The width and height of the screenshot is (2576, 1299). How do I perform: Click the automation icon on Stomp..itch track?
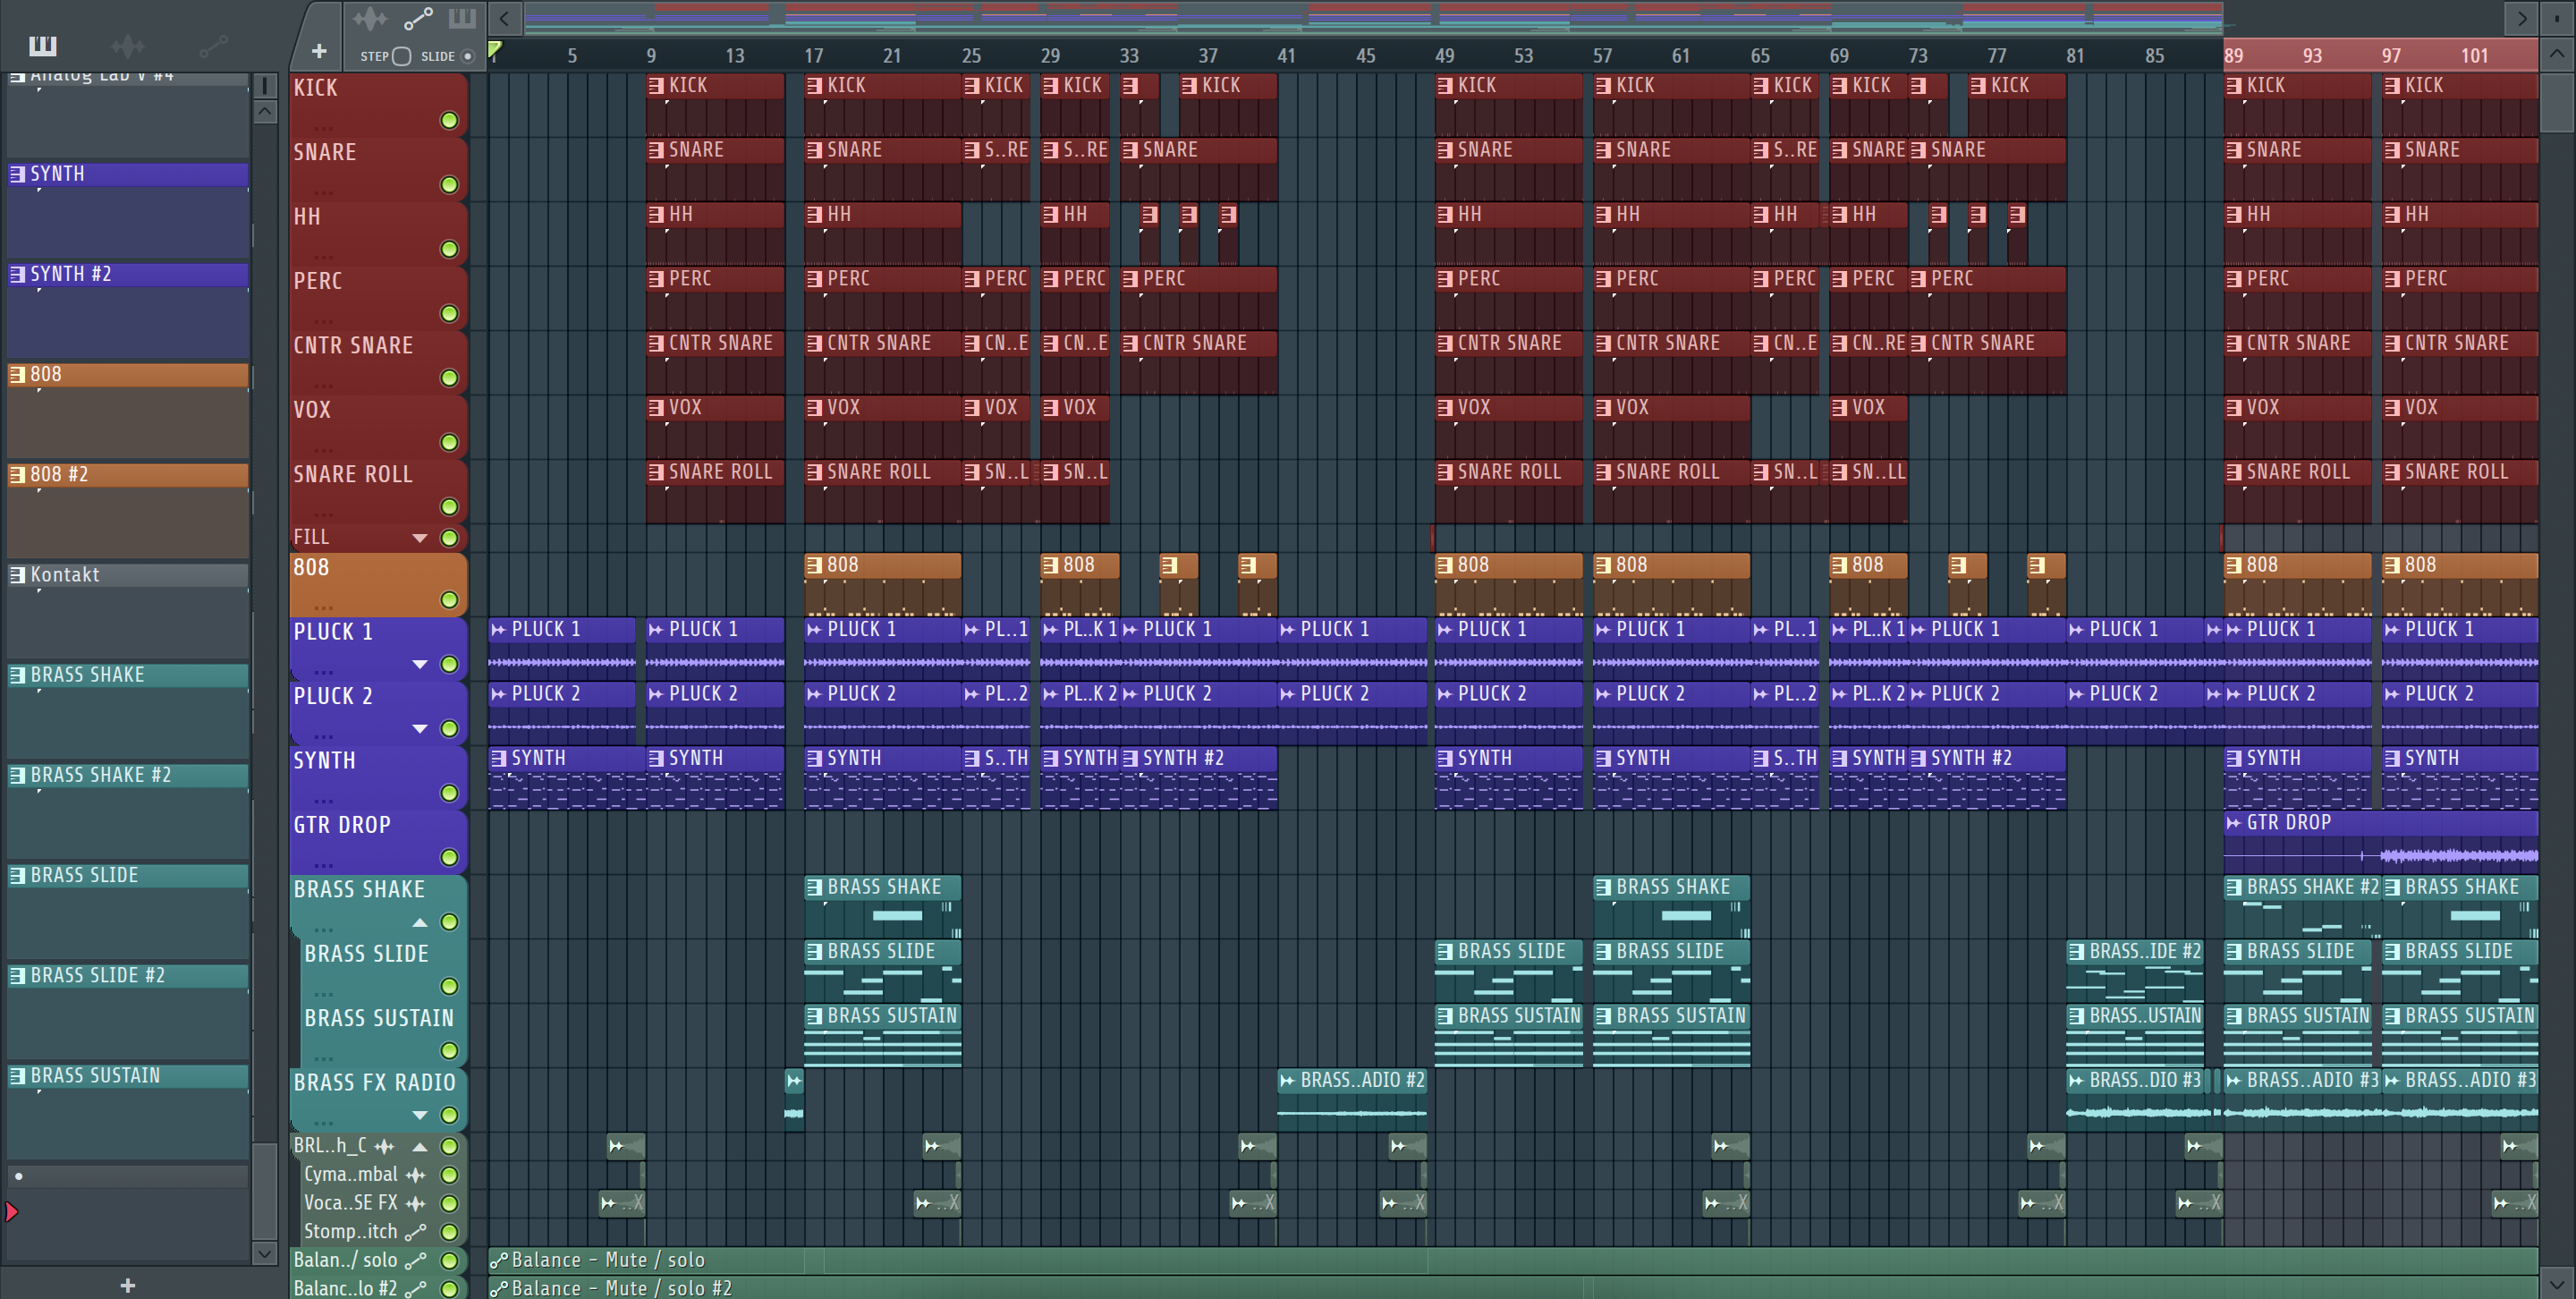click(x=416, y=1232)
